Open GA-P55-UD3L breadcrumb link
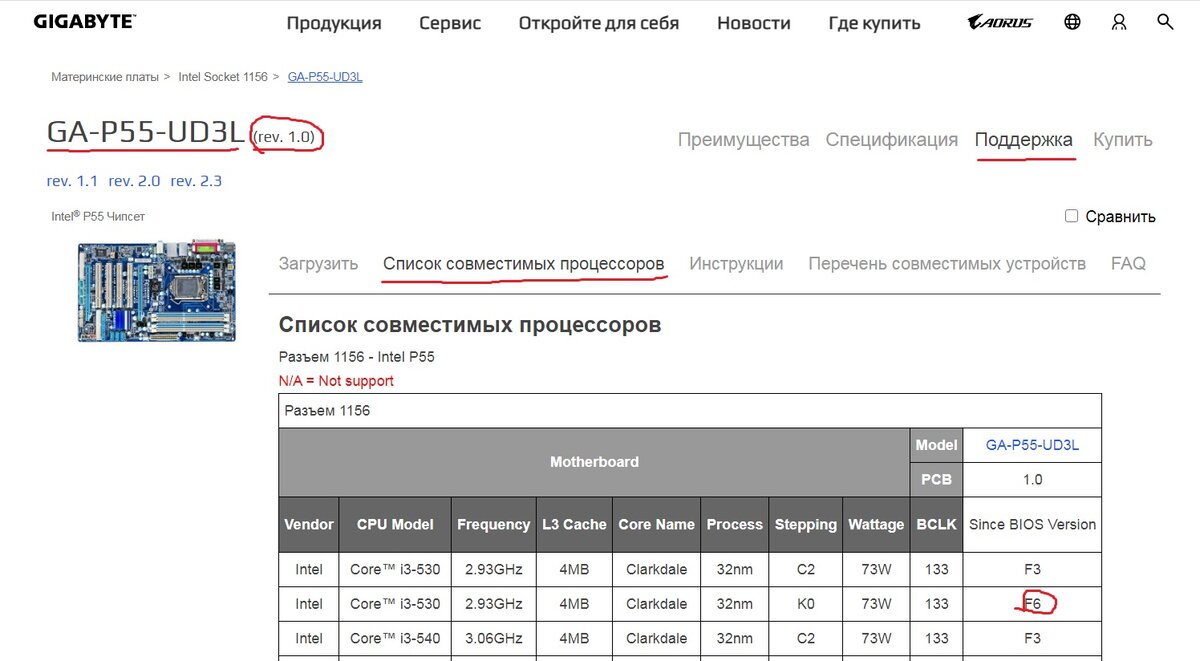The image size is (1200, 661). click(325, 77)
